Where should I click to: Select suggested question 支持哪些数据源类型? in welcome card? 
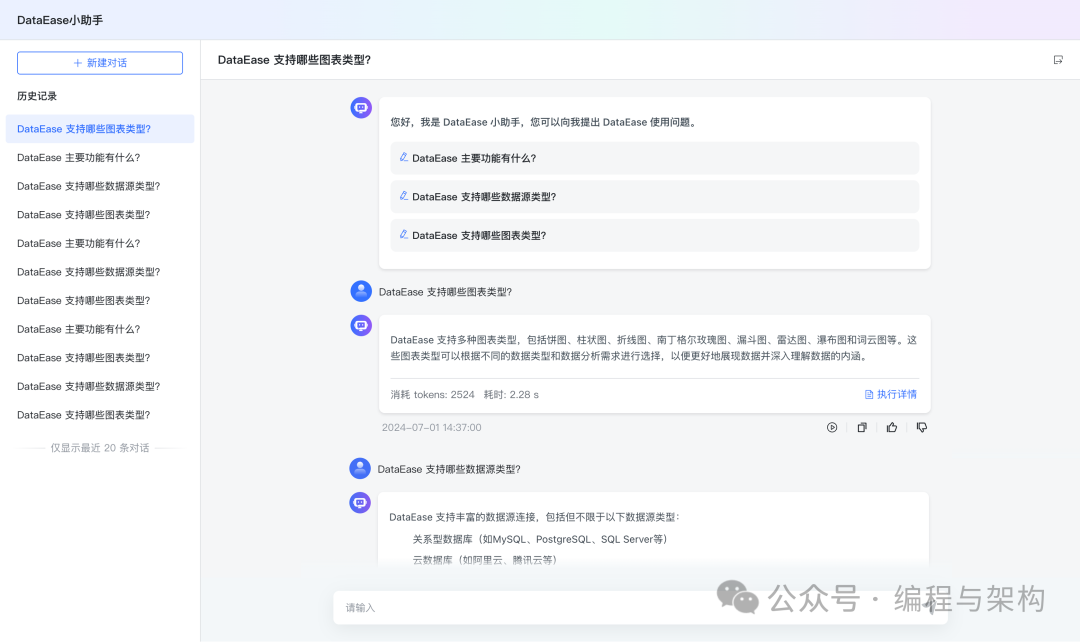654,197
